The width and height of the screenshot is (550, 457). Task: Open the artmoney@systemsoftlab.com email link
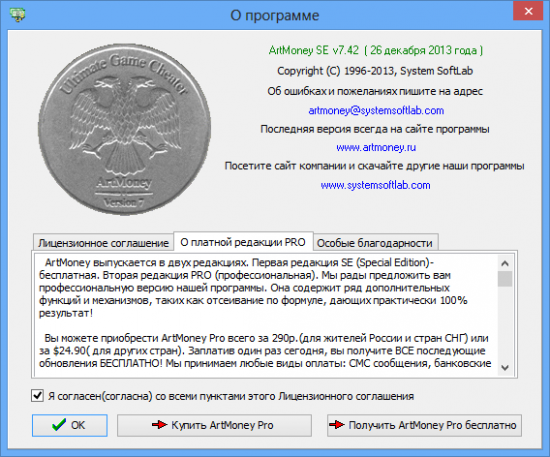(x=376, y=111)
